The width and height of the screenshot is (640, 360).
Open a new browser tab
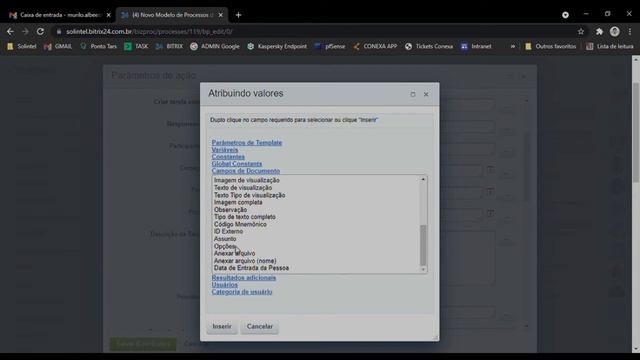[x=238, y=15]
